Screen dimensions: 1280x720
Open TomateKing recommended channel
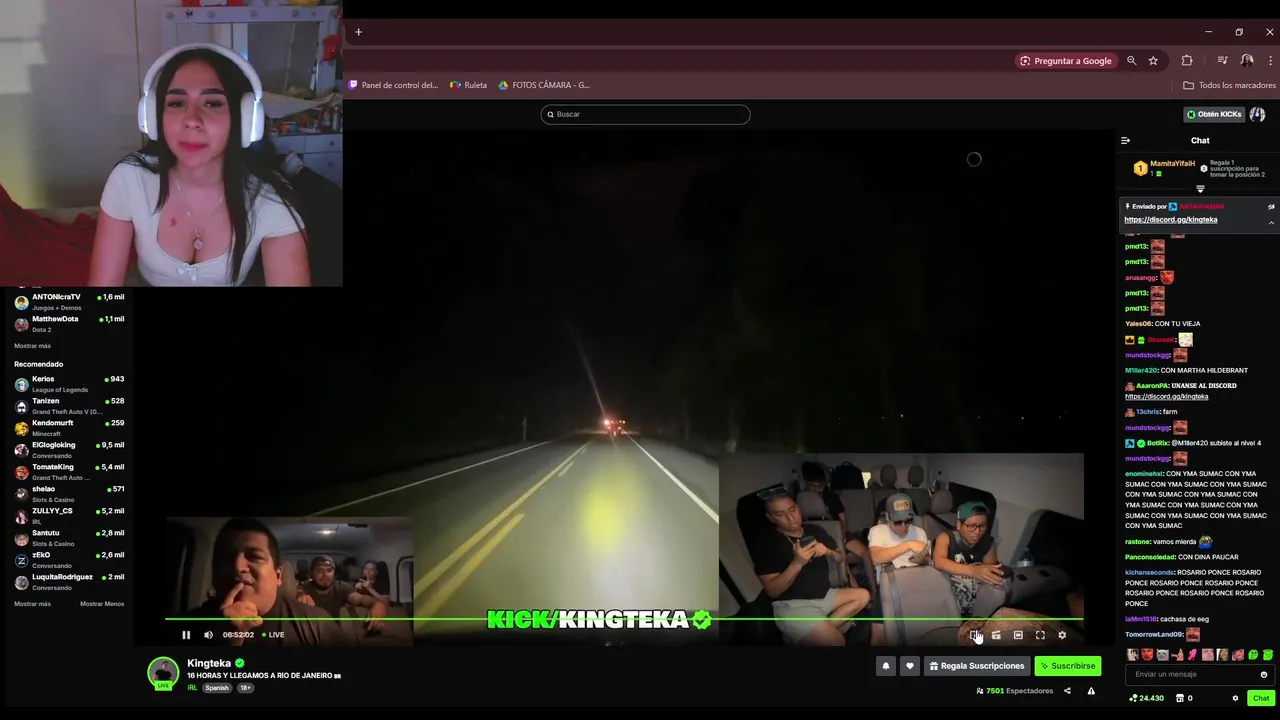click(x=69, y=472)
